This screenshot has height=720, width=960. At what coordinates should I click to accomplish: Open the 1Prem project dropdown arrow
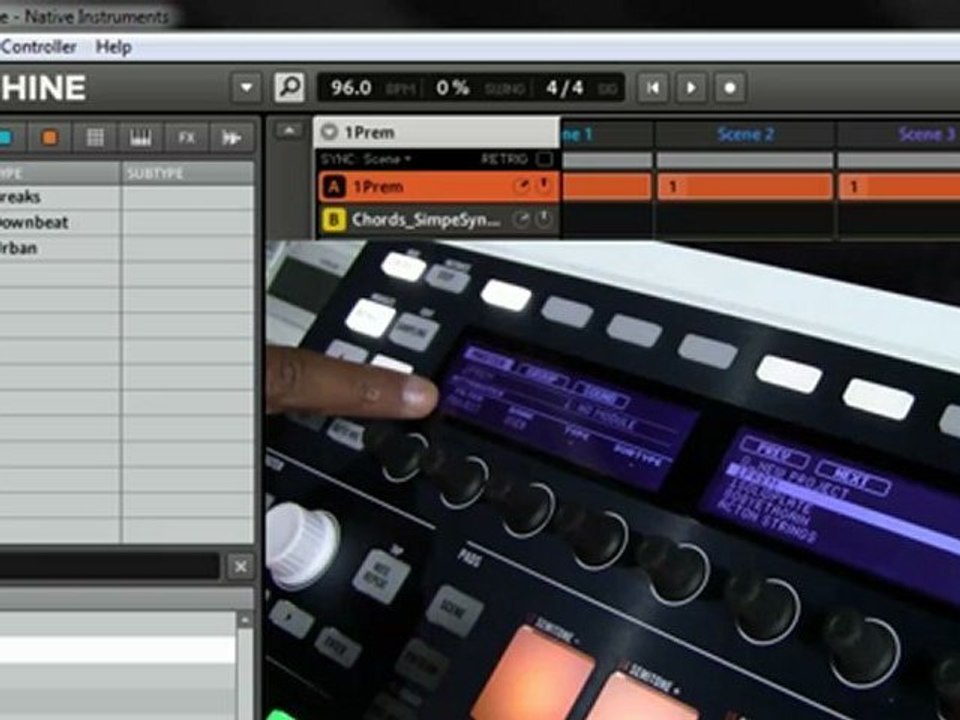point(330,132)
